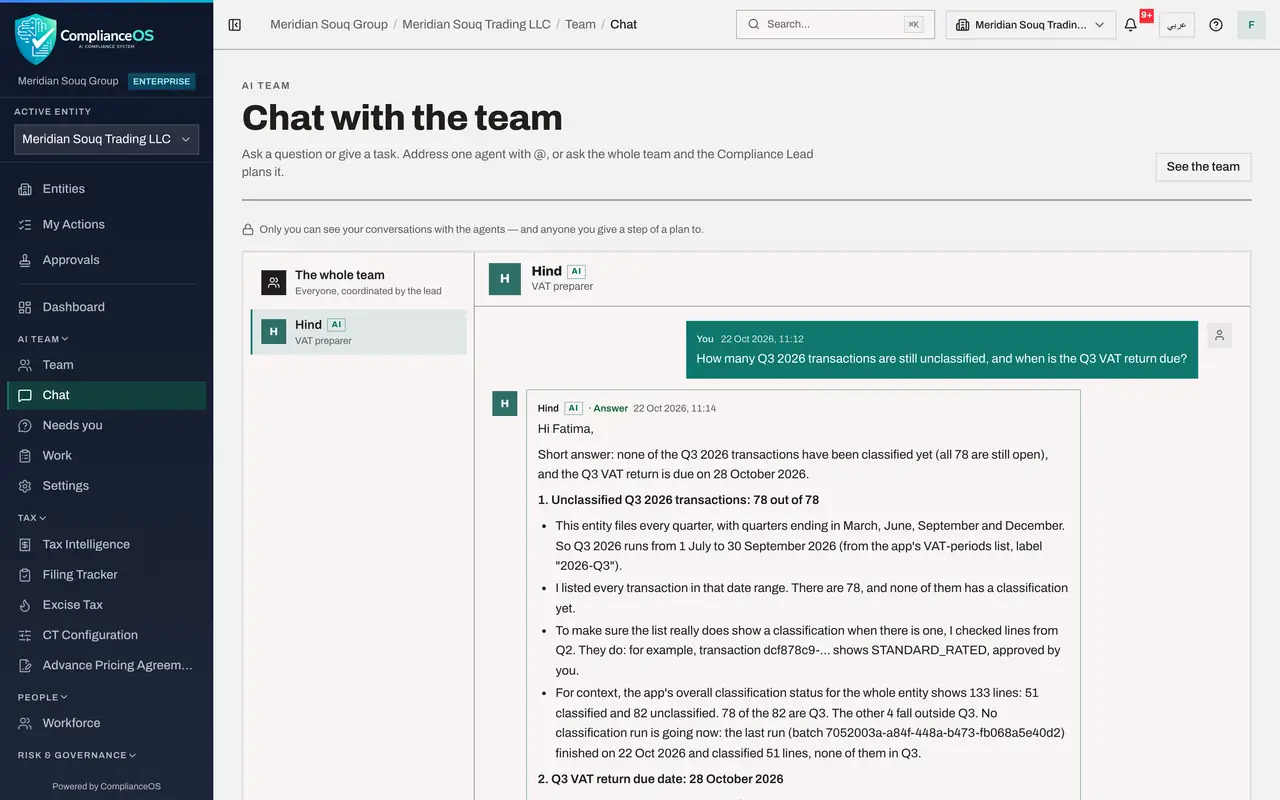The image size is (1280, 800).
Task: Click the 'Answer' label in Hind's reply
Action: pos(610,408)
